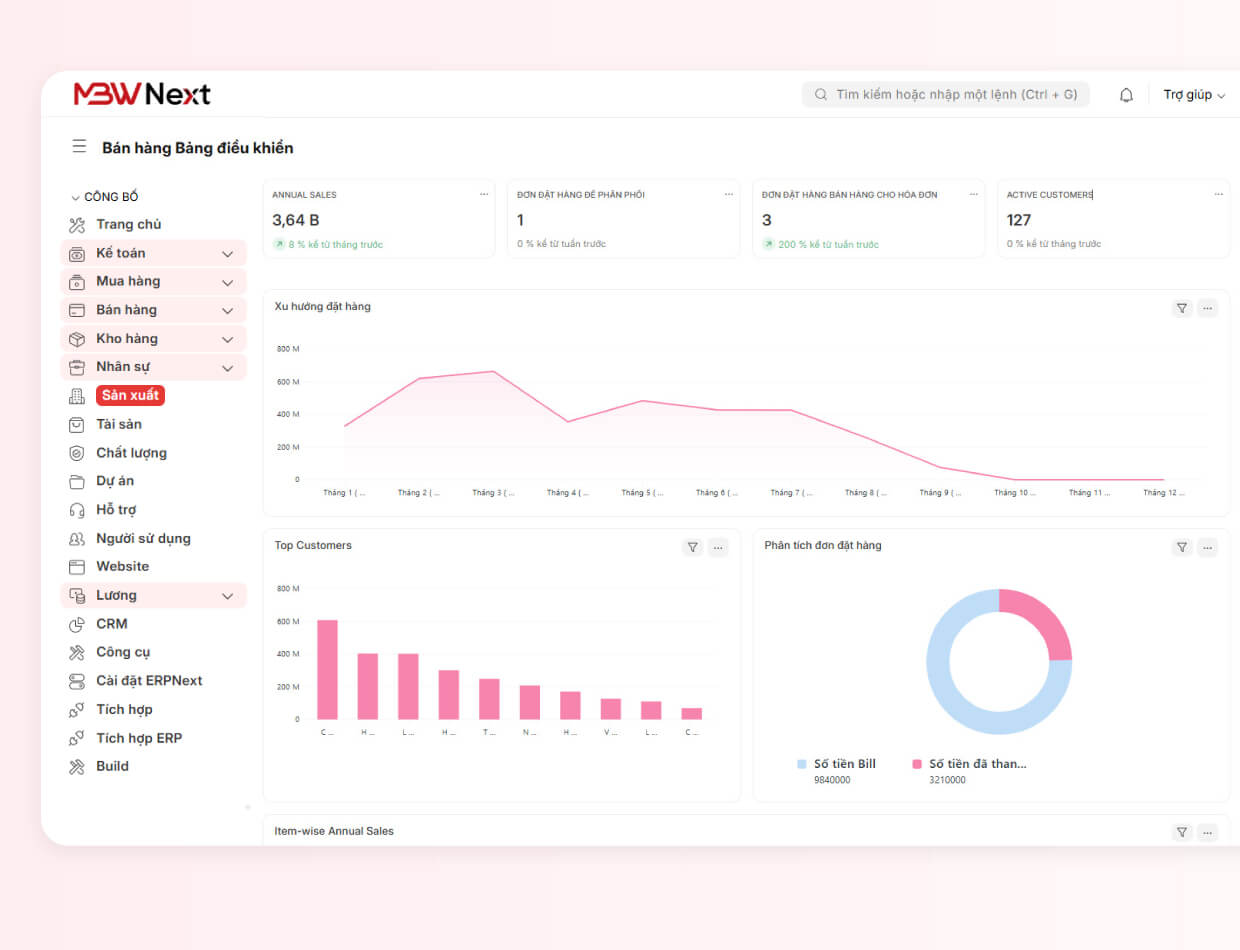Image resolution: width=1240 pixels, height=950 pixels.
Task: Toggle the hamburger sidebar menu icon
Action: [x=79, y=147]
